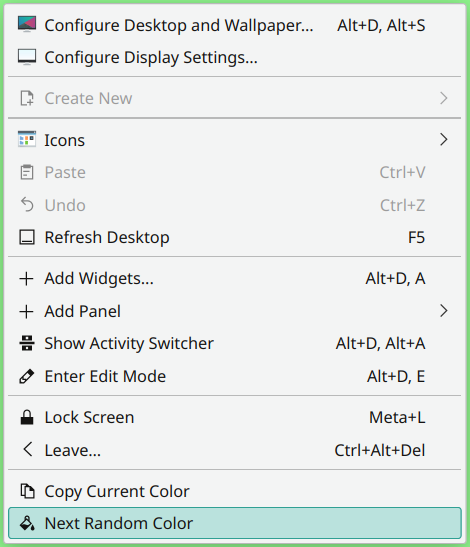
Task: Click the Copy Current Color clipboard icon
Action: [x=27, y=491]
